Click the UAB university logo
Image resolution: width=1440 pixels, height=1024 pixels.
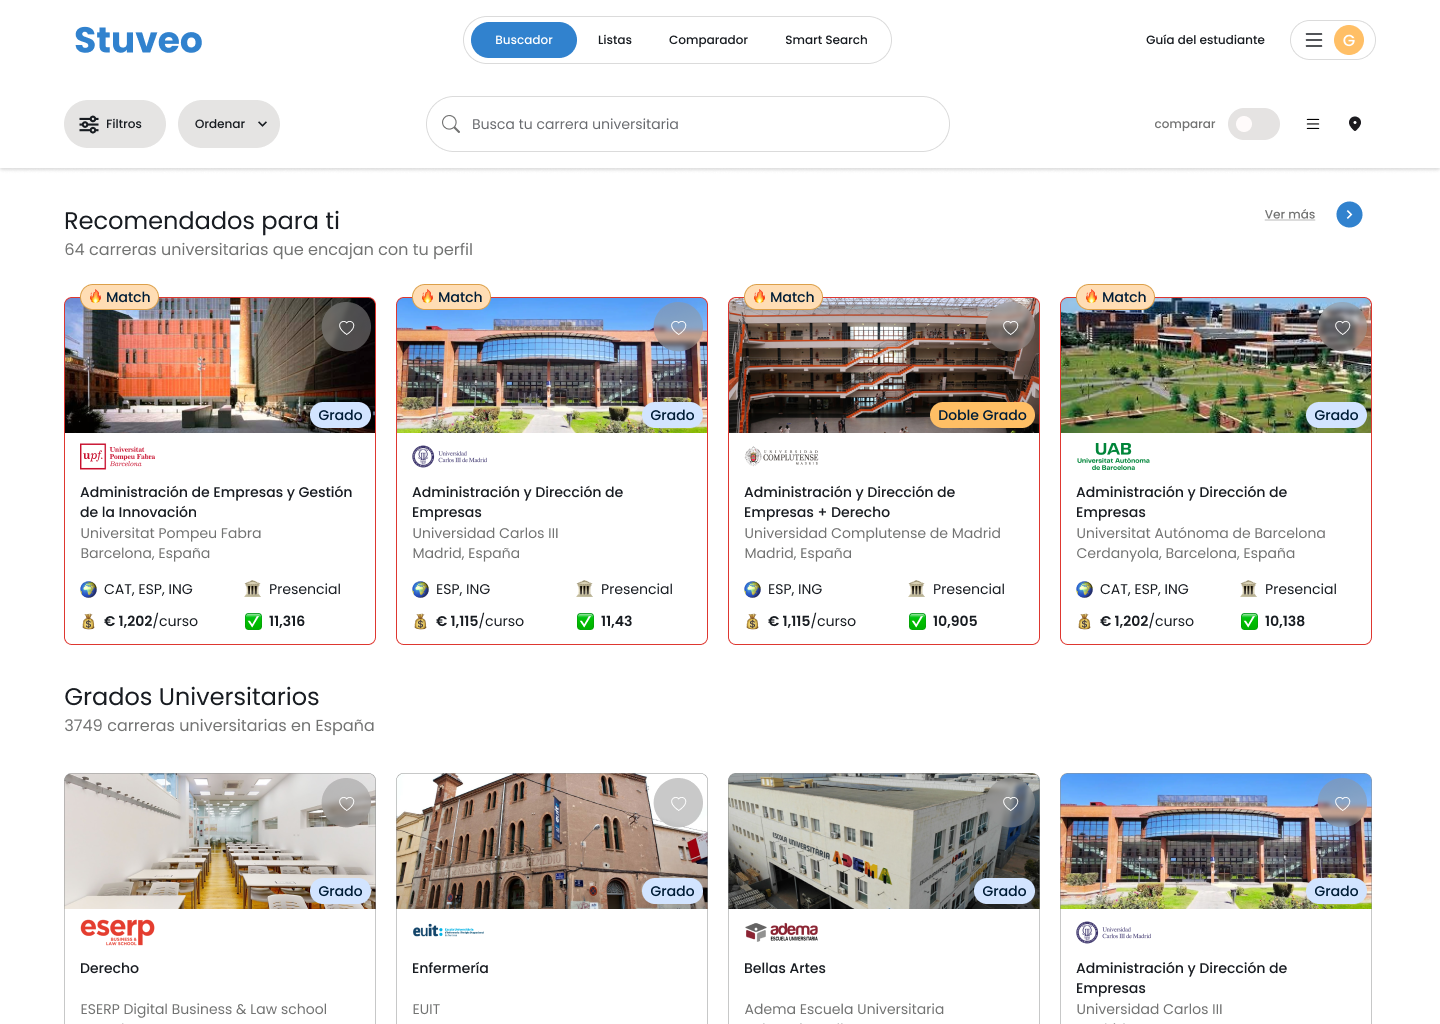(x=1113, y=456)
